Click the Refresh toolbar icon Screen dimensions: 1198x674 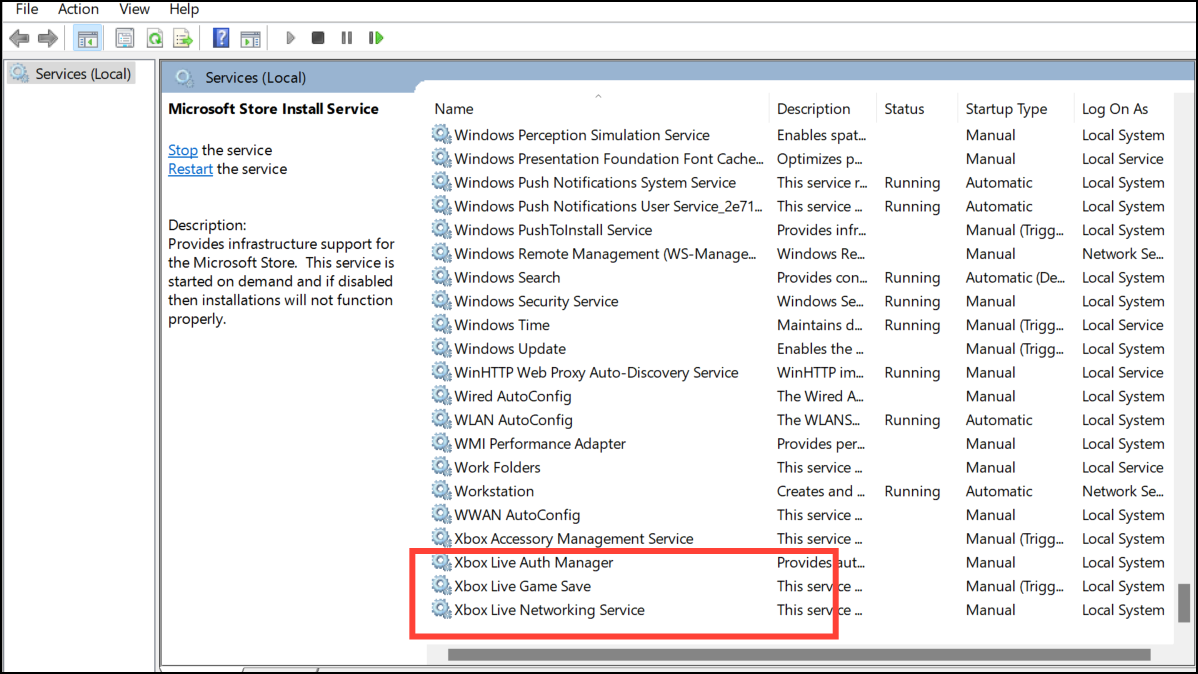click(x=154, y=38)
